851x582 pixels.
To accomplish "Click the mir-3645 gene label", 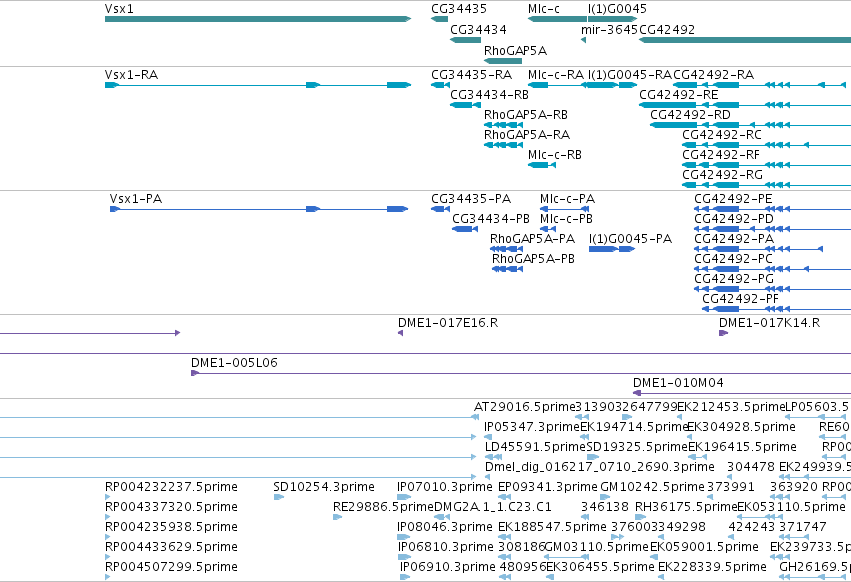I will [609, 29].
